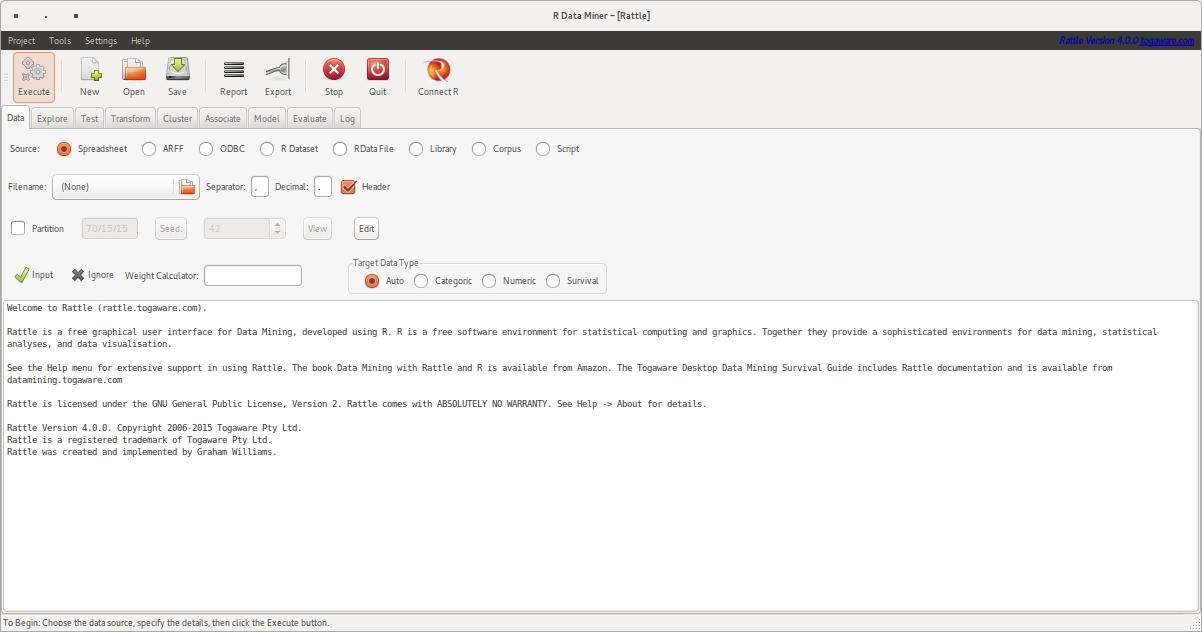Click the Weight Calculator input field
The image size is (1202, 632).
(x=252, y=275)
